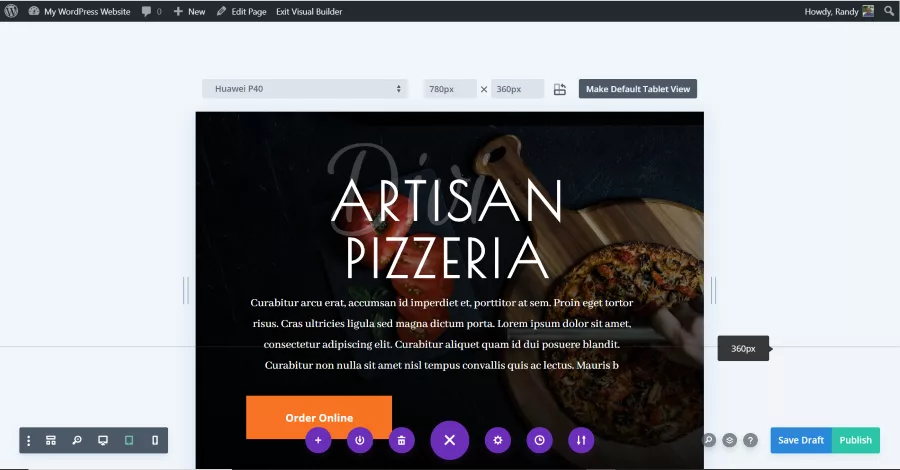Click the Order Online button
Viewport: 900px width, 470px height.
(319, 417)
